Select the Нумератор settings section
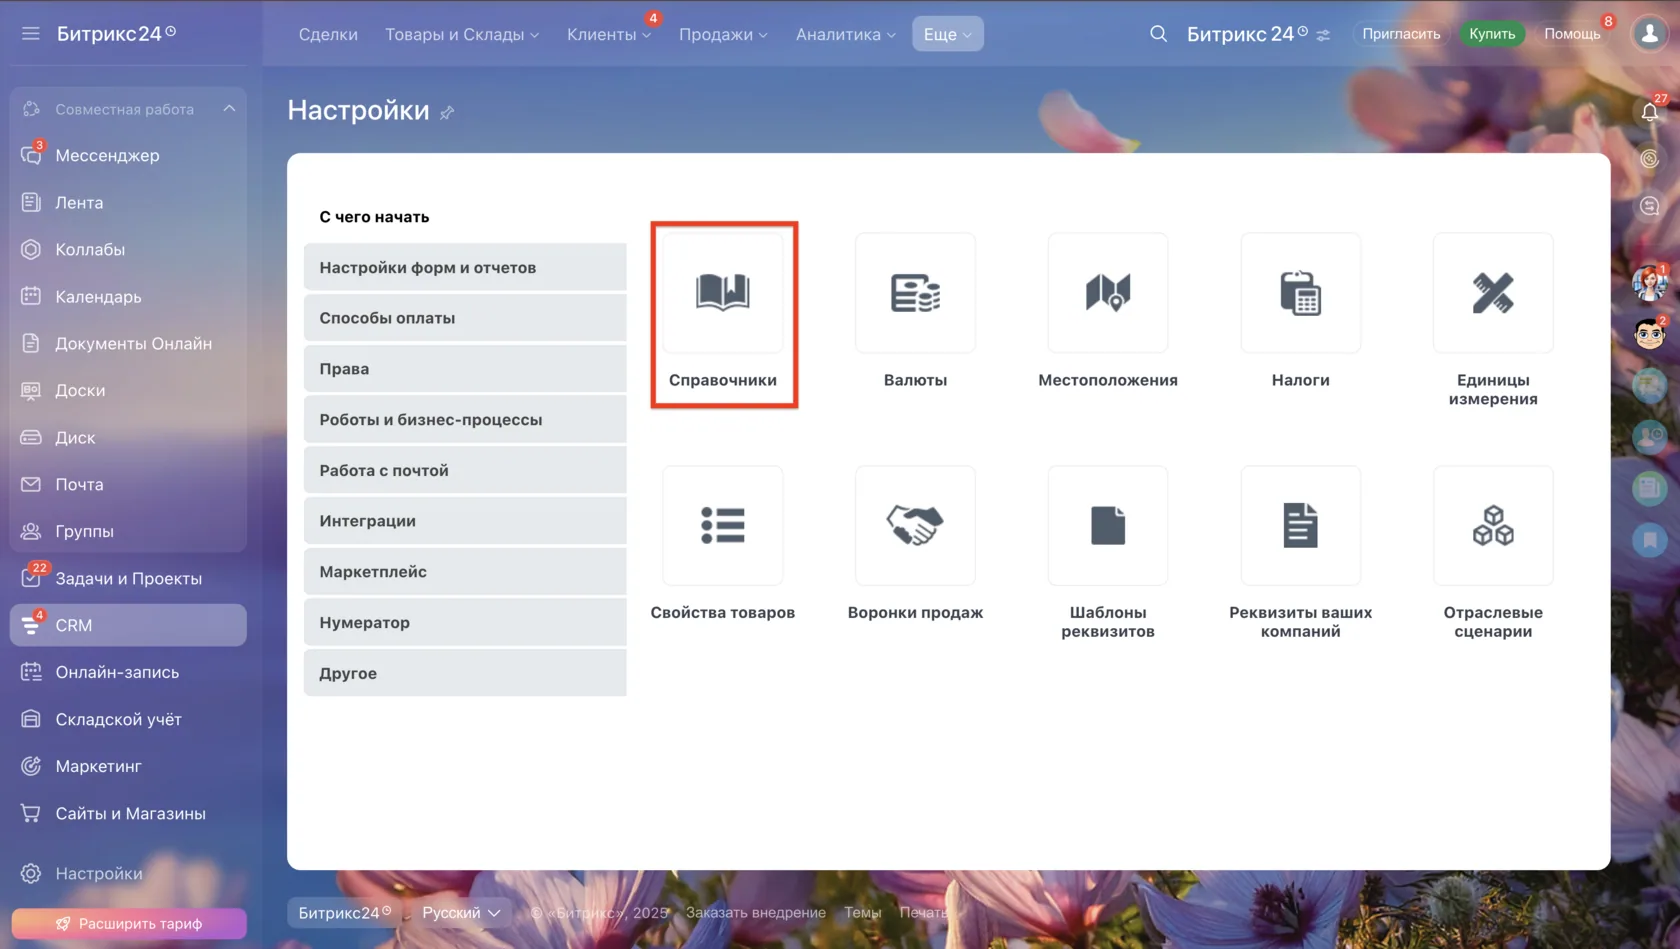The image size is (1680, 949). (465, 622)
